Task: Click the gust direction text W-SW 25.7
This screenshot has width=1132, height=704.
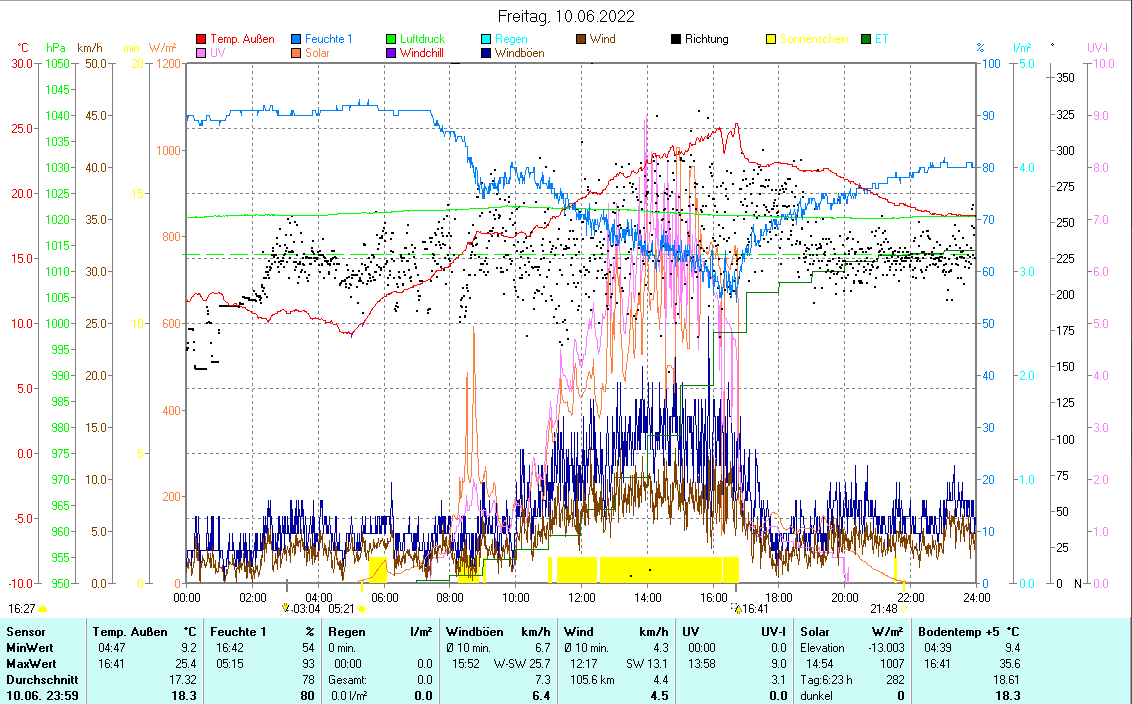Action: [x=522, y=664]
